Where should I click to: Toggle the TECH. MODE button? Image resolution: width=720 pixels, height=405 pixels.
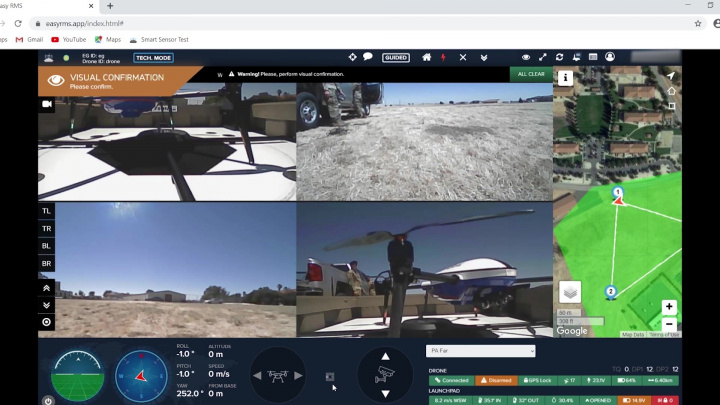coord(153,58)
